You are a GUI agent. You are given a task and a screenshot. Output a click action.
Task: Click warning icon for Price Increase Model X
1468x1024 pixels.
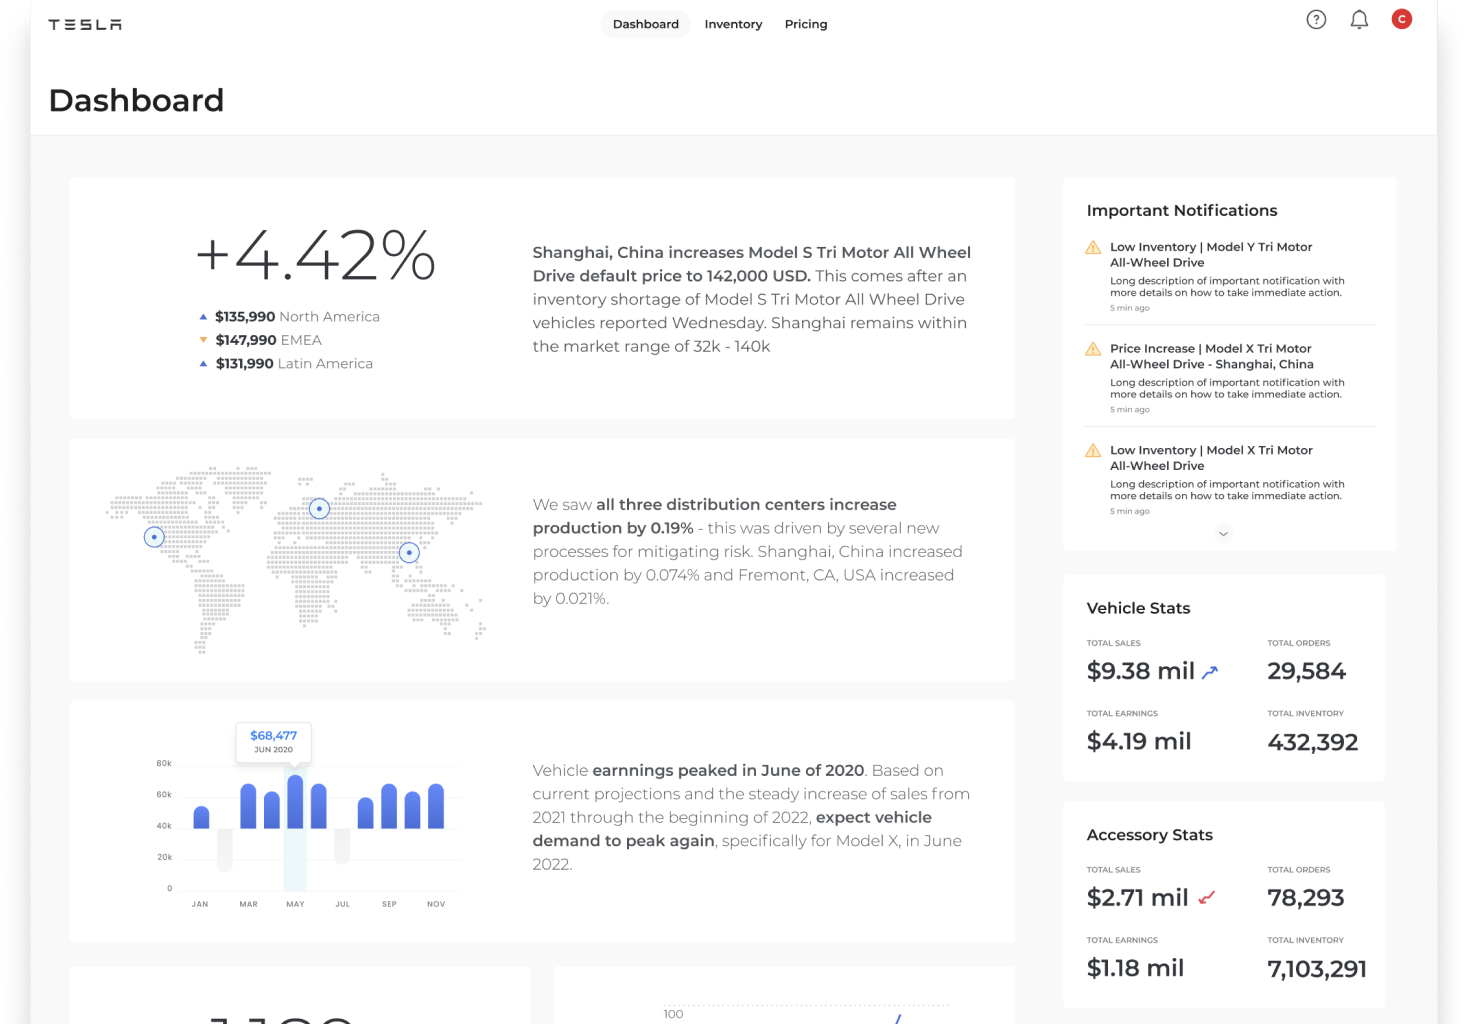point(1093,349)
